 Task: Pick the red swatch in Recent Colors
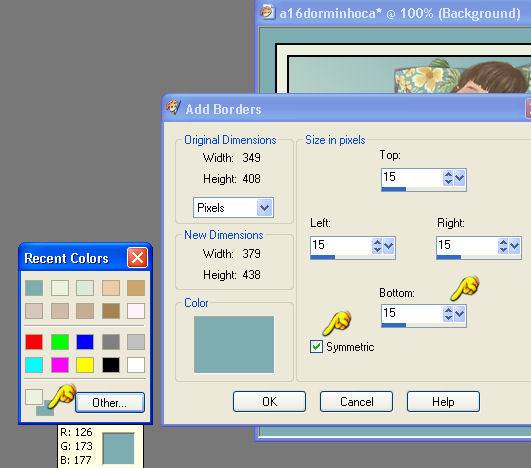click(34, 342)
